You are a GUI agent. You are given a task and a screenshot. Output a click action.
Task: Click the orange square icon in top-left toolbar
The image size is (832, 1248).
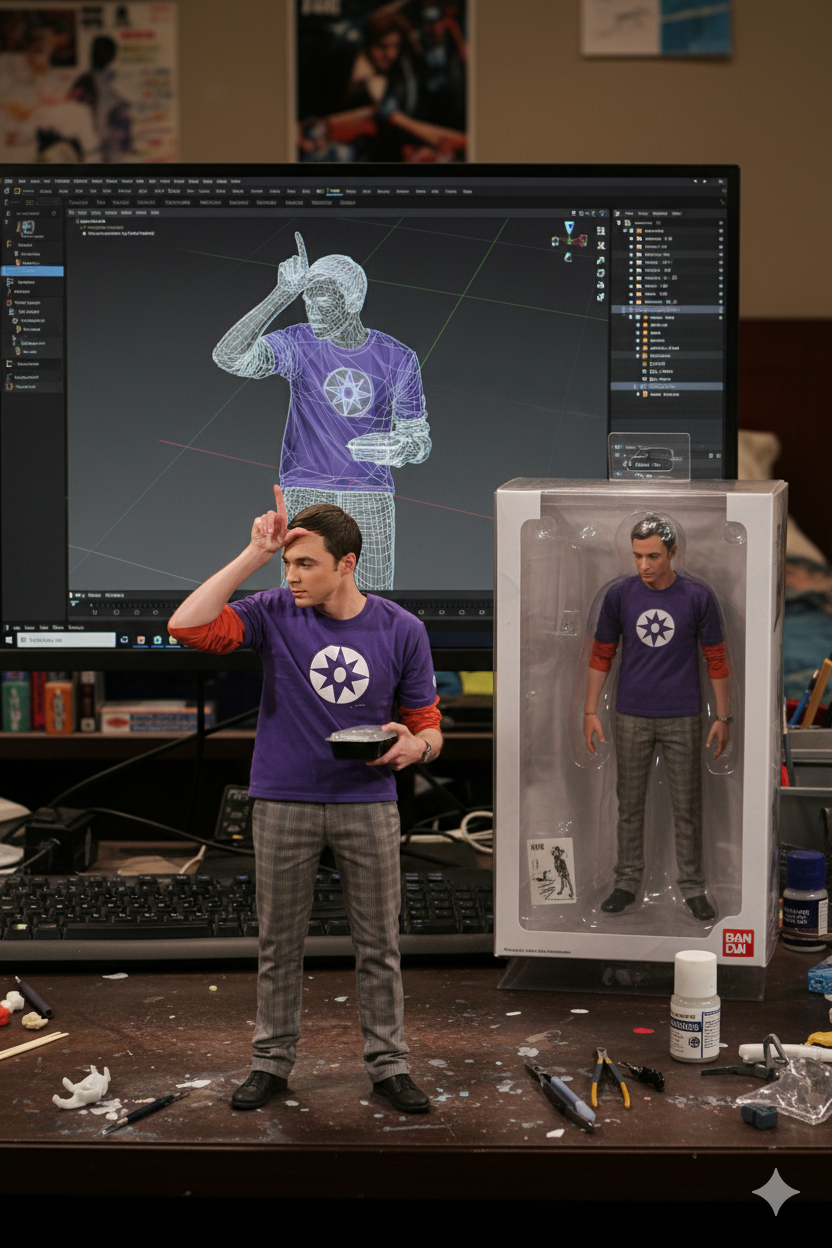(x=17, y=190)
